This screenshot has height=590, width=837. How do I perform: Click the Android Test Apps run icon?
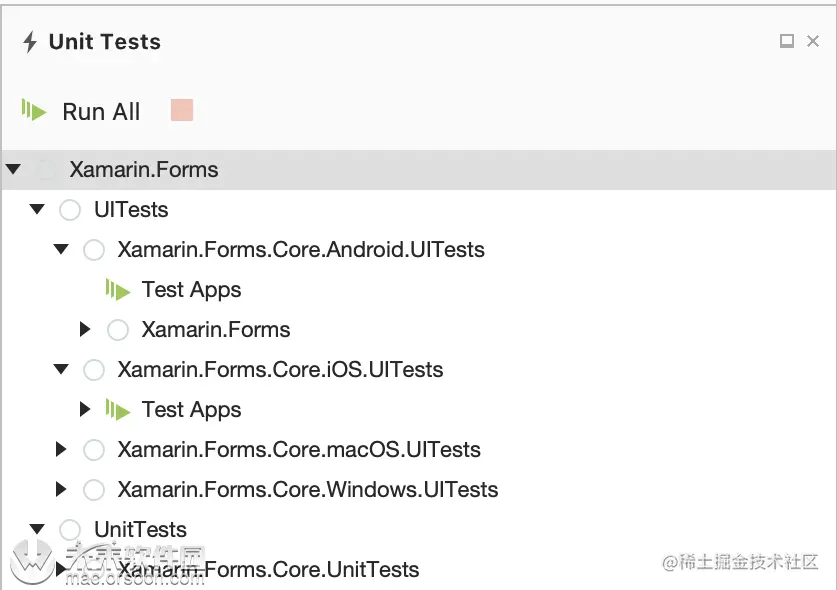pos(118,290)
